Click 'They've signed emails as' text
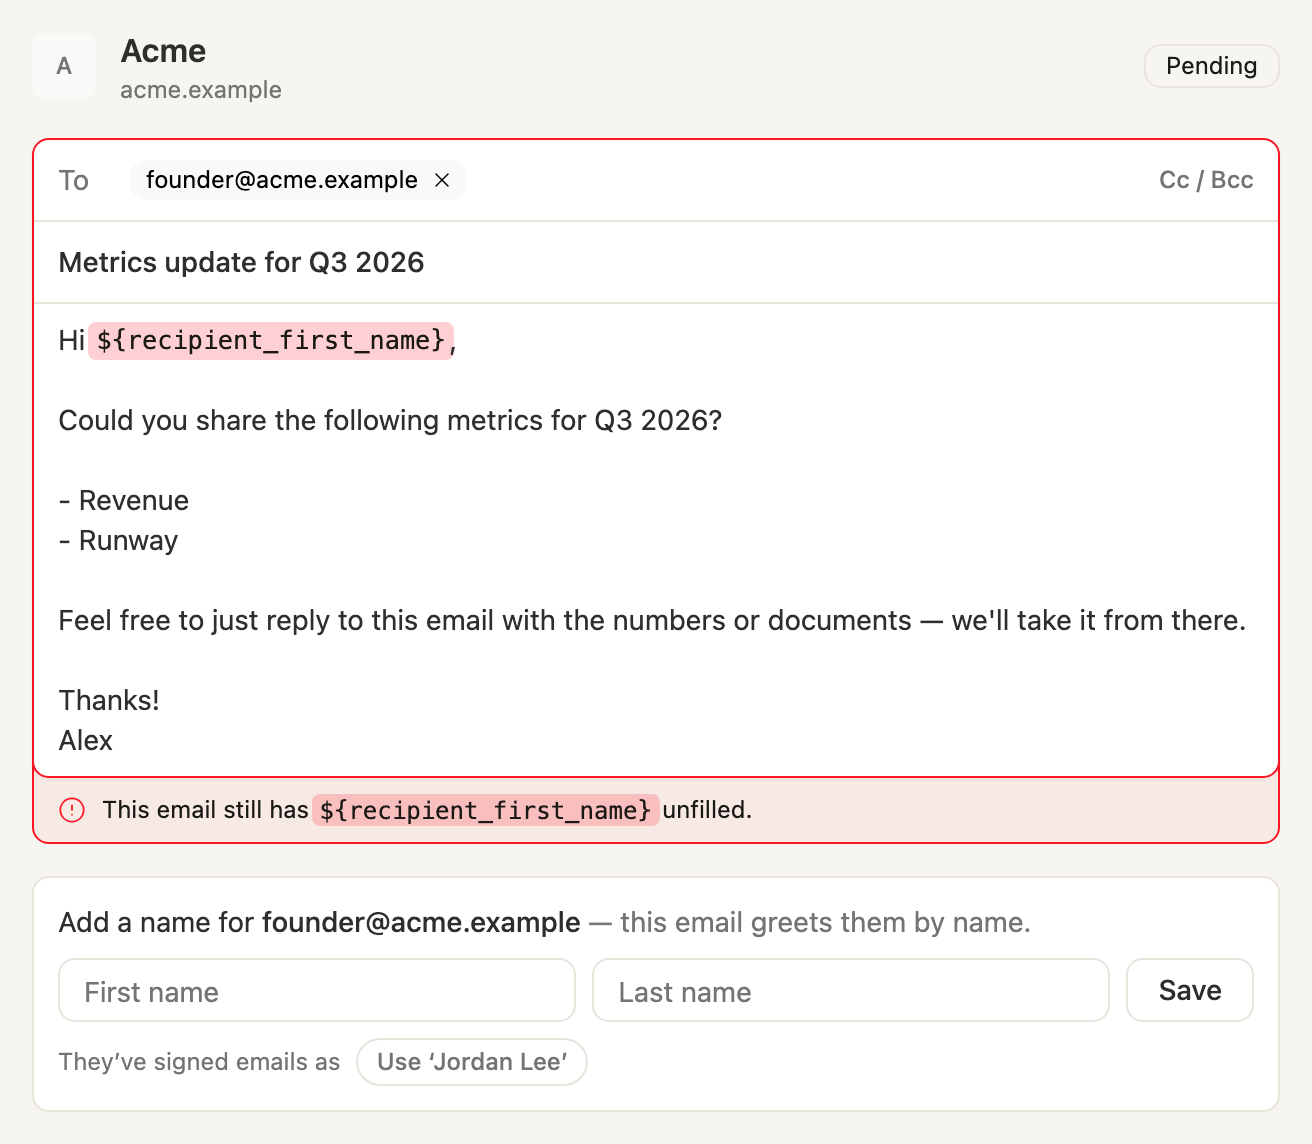Image resolution: width=1312 pixels, height=1144 pixels. 199,1062
